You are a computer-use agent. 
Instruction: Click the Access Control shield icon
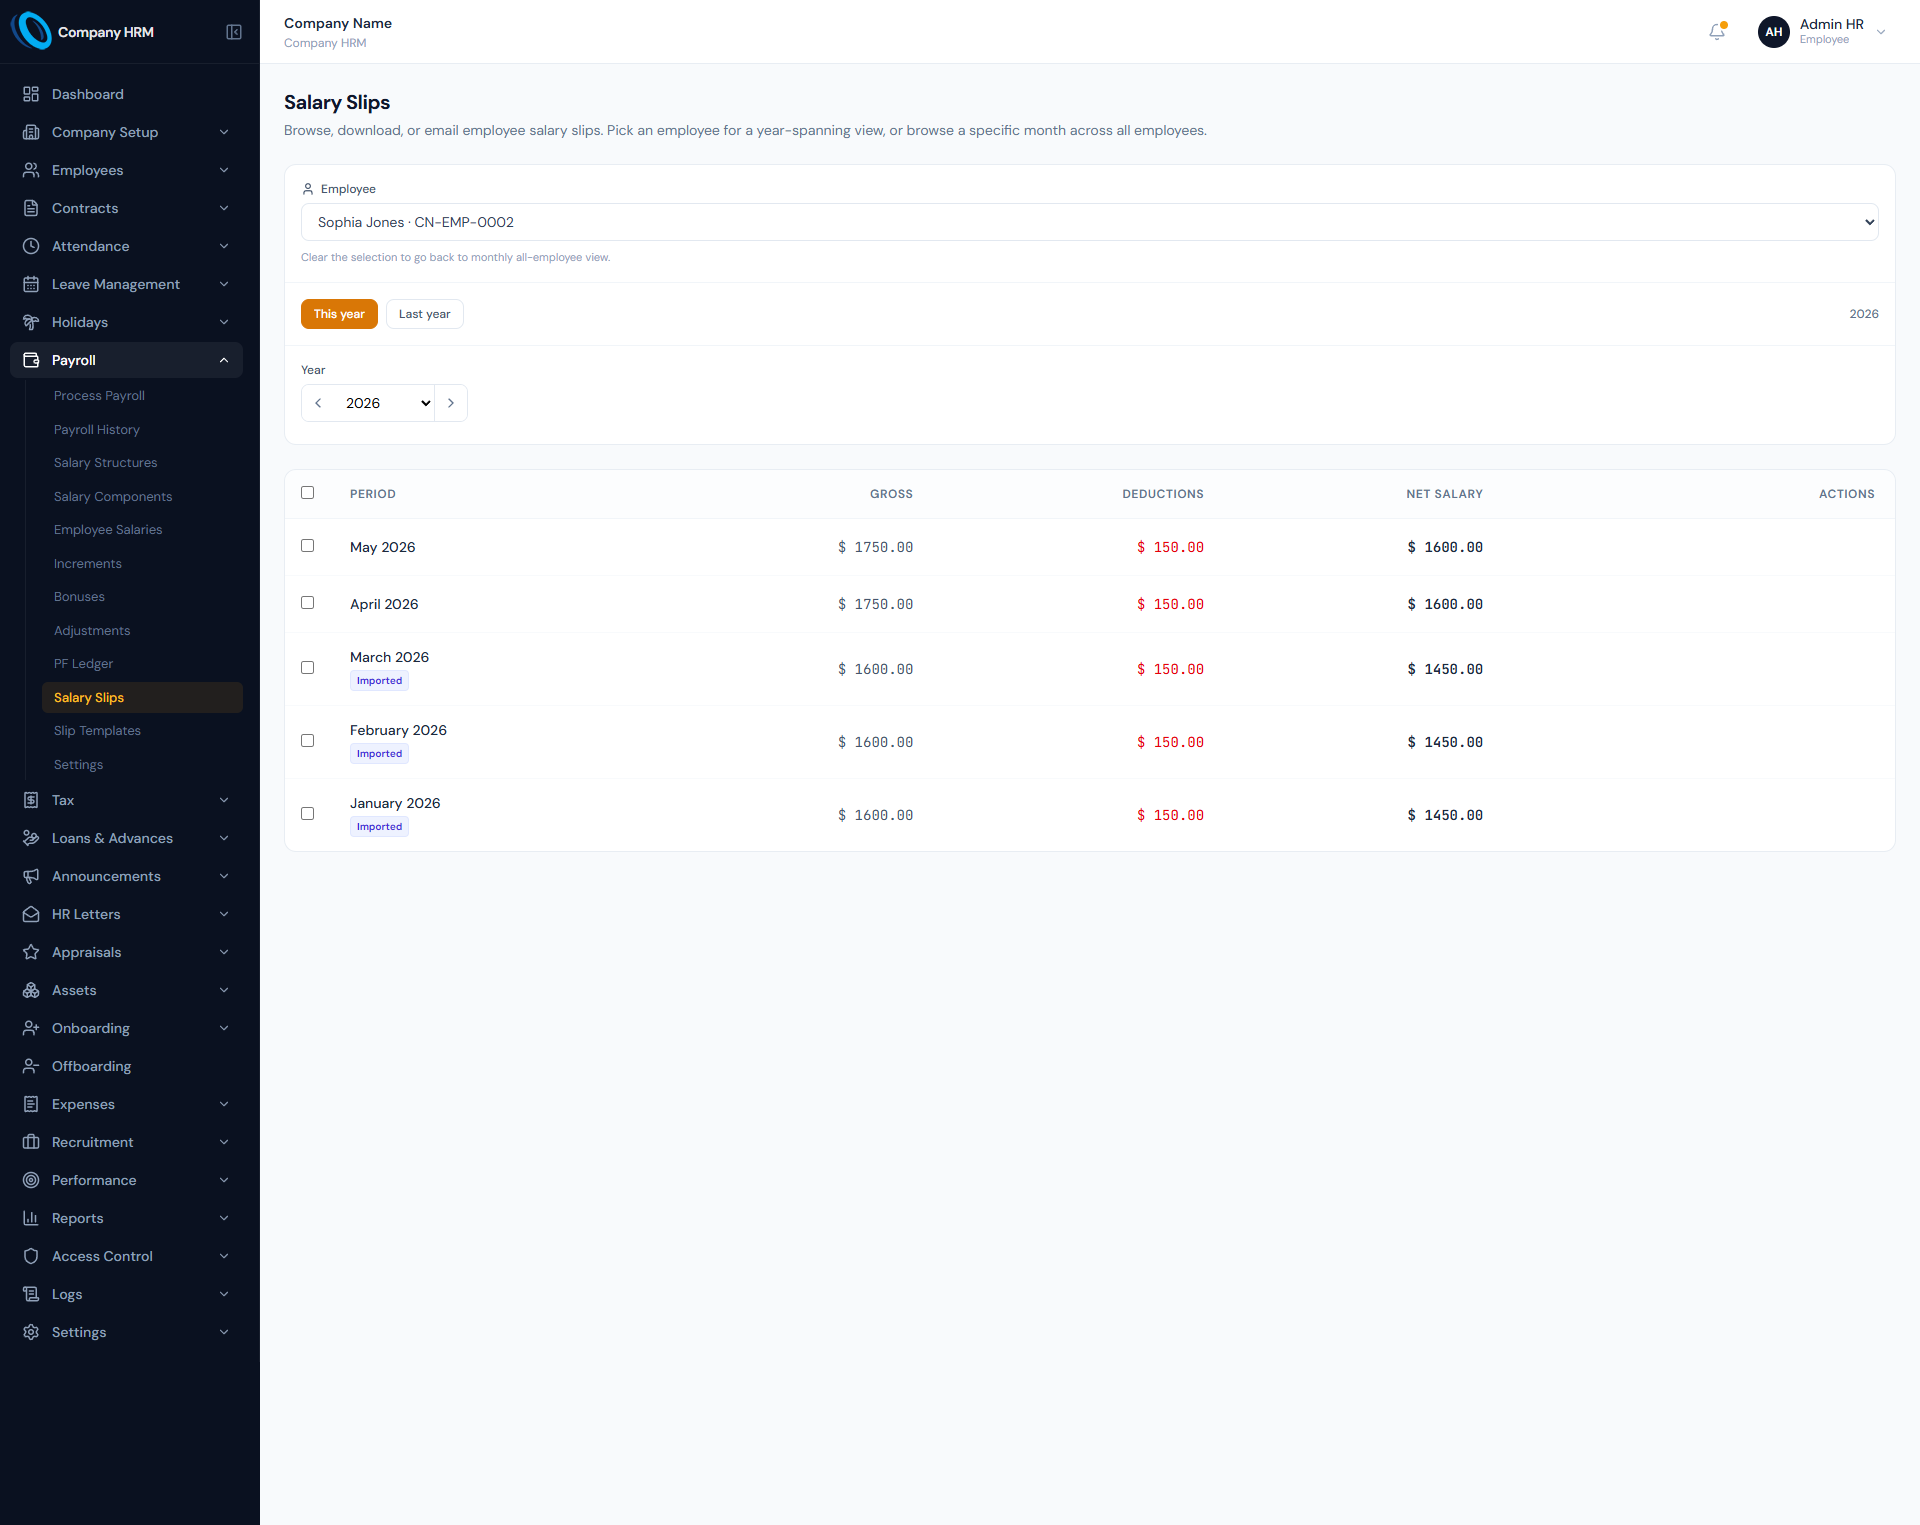[31, 1256]
